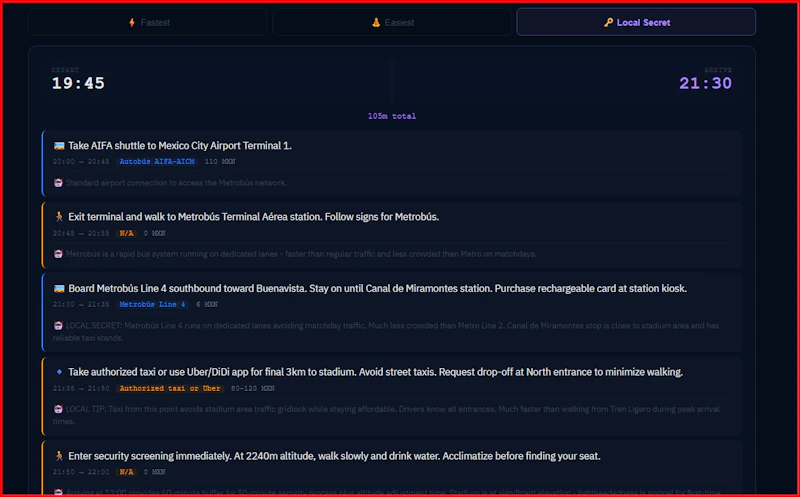Click the LOCAL TIP taxi note text

pyautogui.click(x=386, y=415)
